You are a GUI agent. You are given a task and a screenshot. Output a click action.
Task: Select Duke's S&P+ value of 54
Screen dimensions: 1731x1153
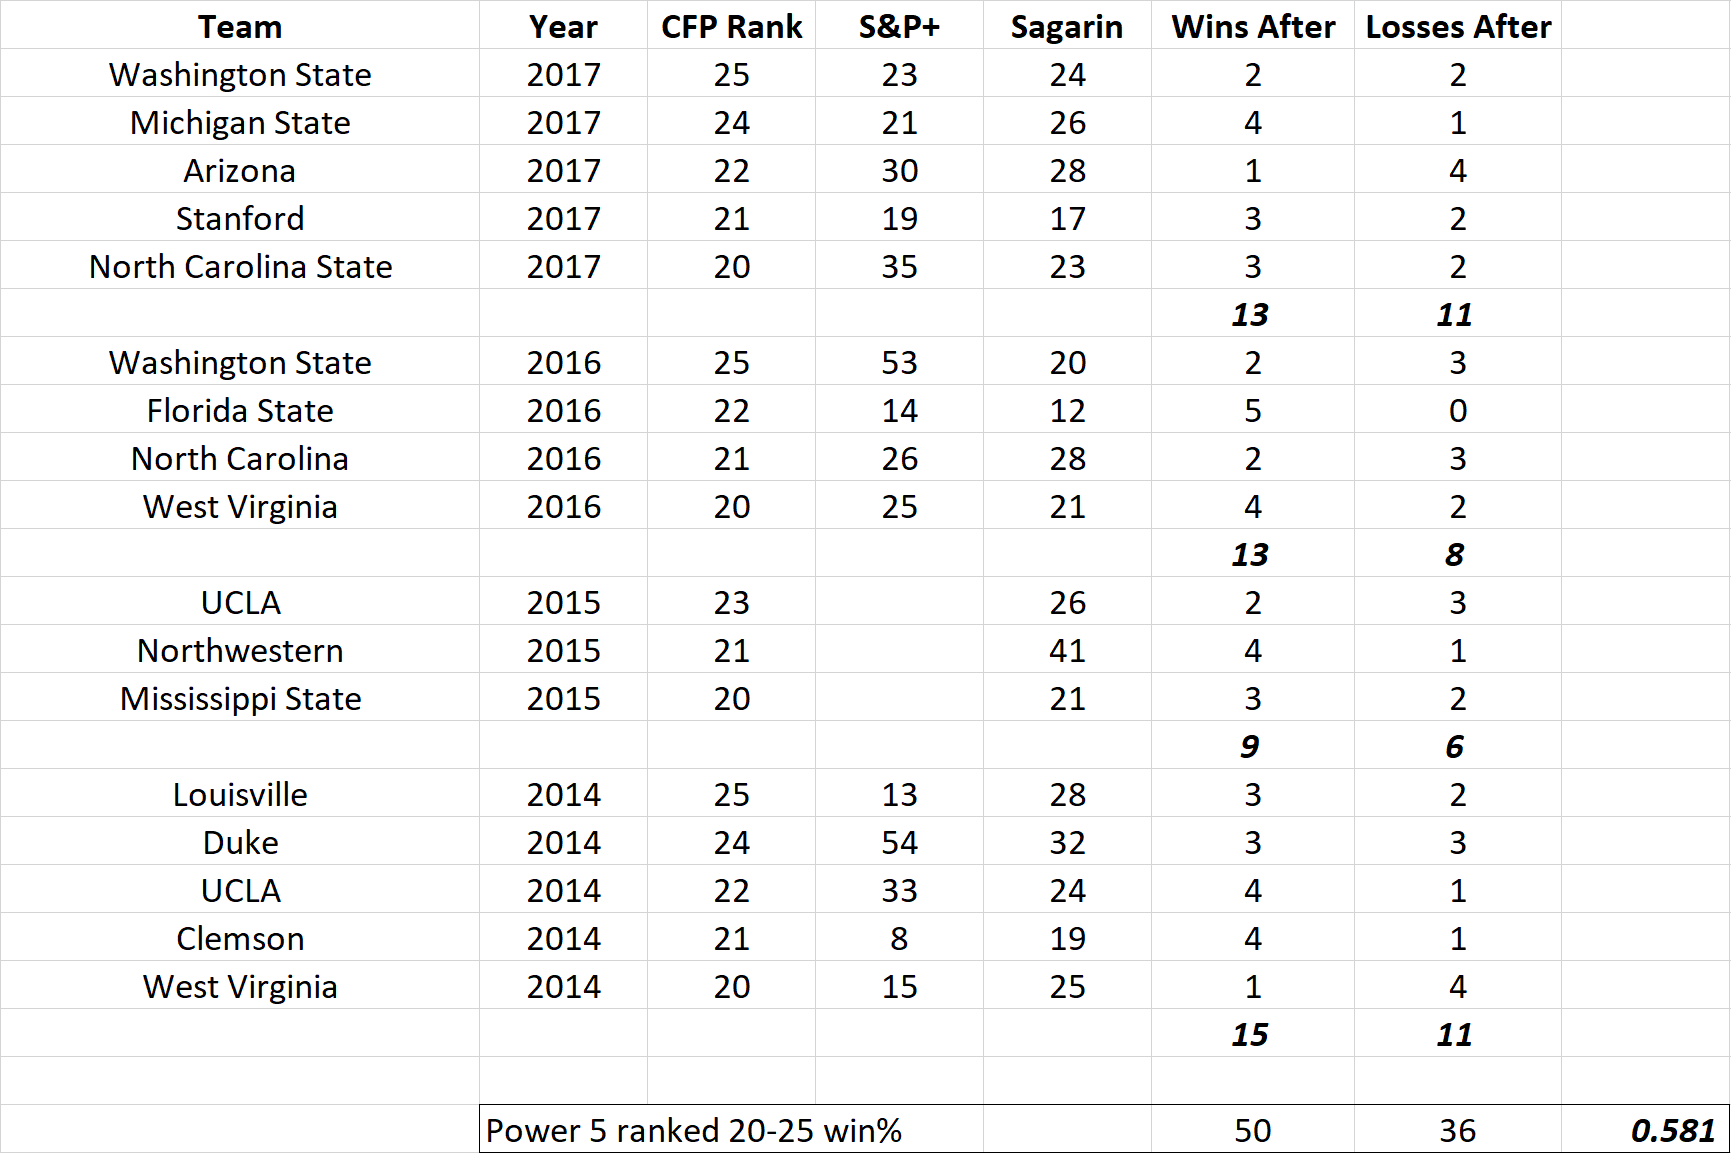click(899, 841)
